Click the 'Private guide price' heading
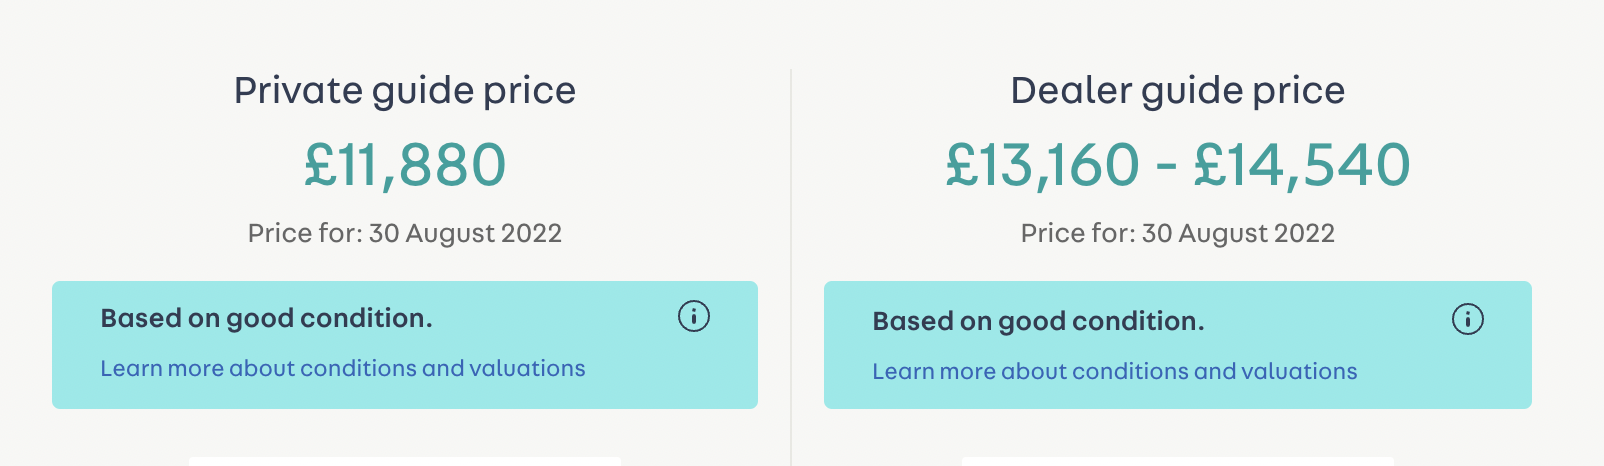1604x466 pixels. pyautogui.click(x=404, y=91)
